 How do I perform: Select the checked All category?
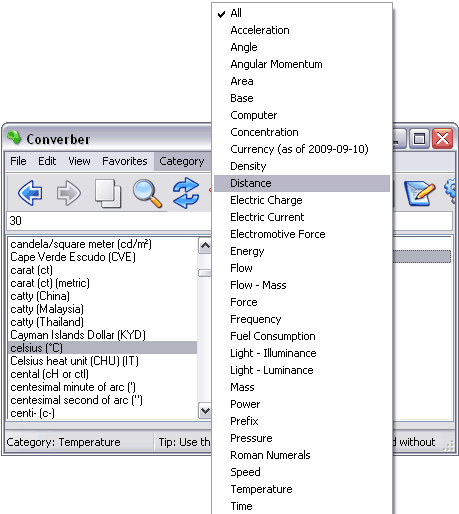click(302, 13)
